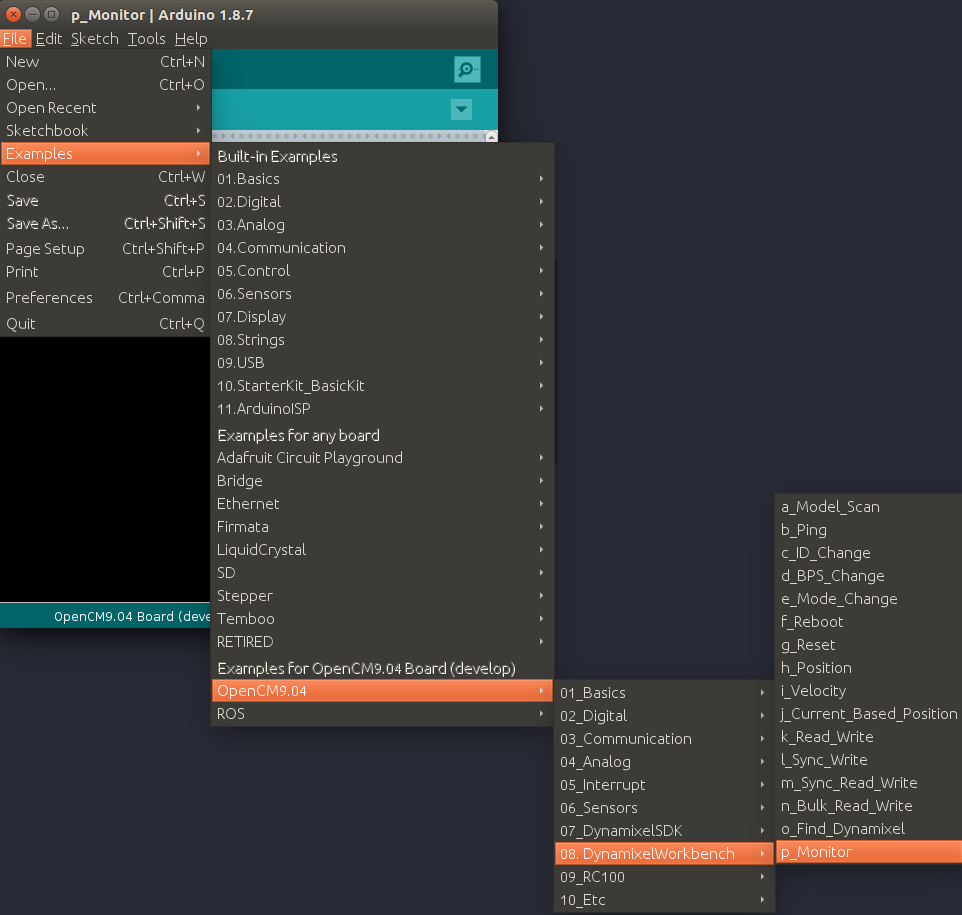Open Adafruit Circuit Playground examples
This screenshot has width=962, height=915.
[x=382, y=458]
